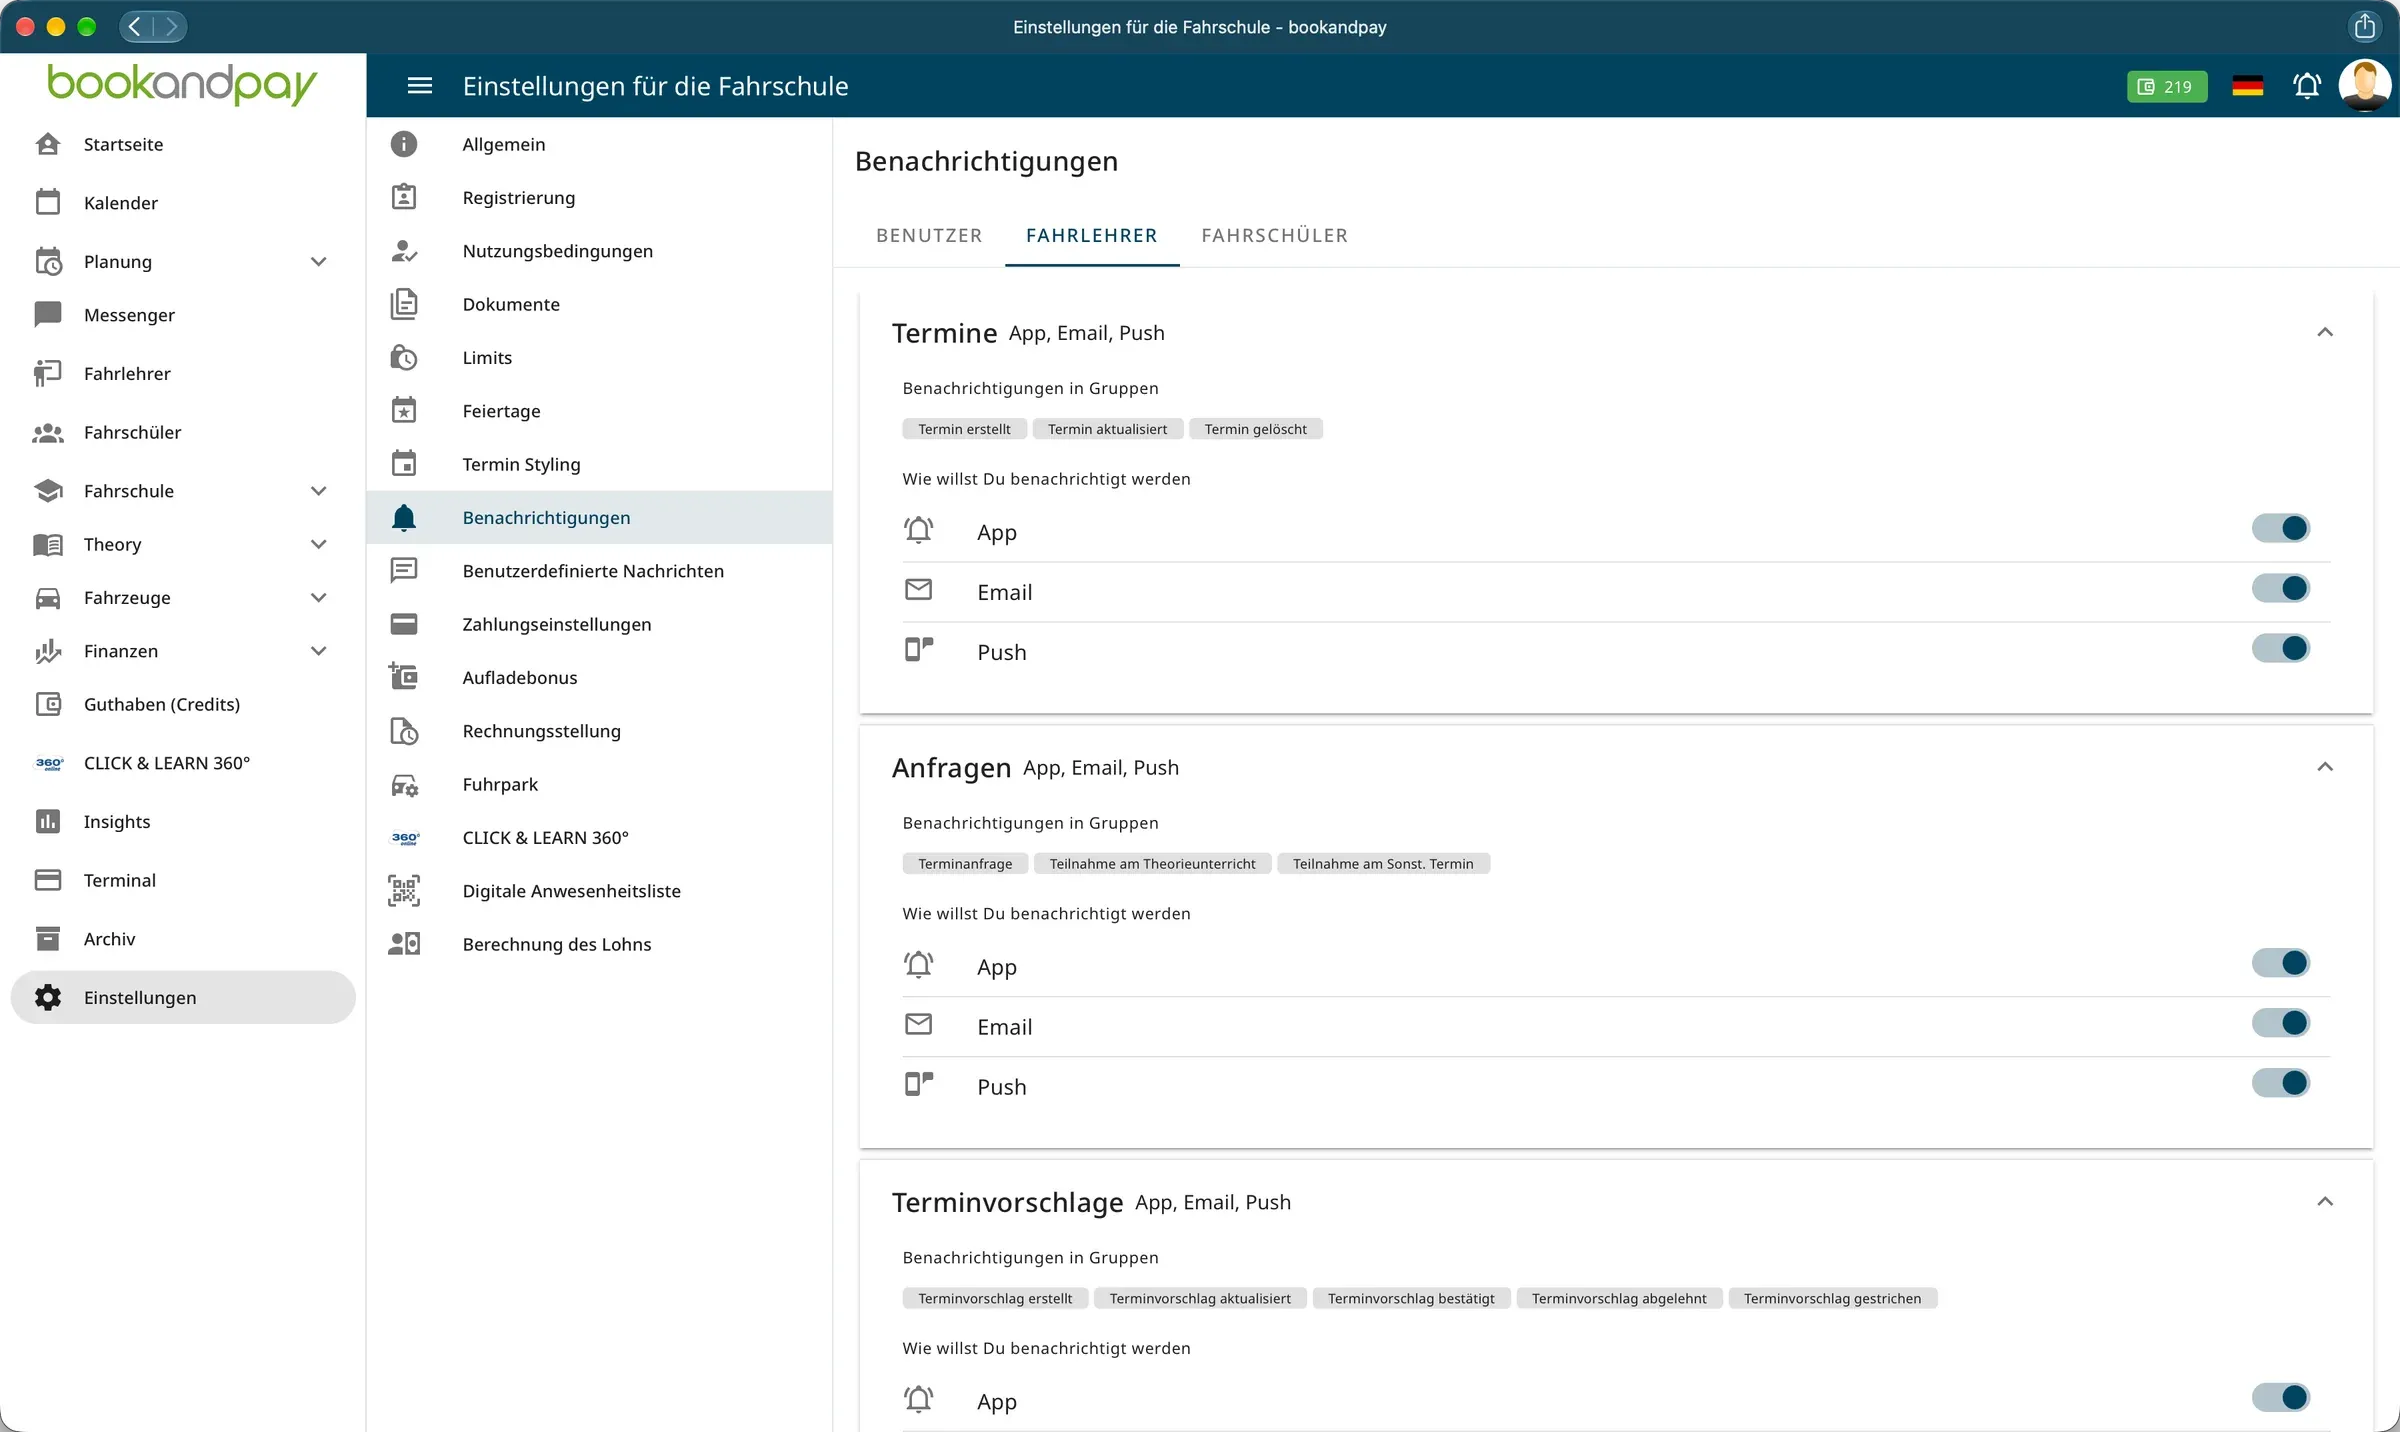2400x1432 pixels.
Task: Click the Terminanfrage chip
Action: click(x=965, y=864)
